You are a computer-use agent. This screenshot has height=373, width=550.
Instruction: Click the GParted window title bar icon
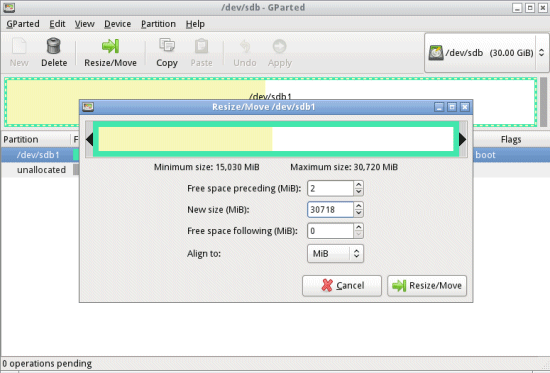pos(9,7)
